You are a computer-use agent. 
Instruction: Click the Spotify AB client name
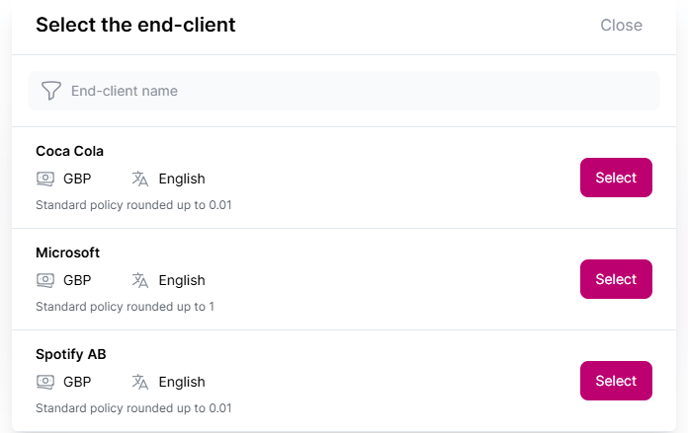(71, 354)
